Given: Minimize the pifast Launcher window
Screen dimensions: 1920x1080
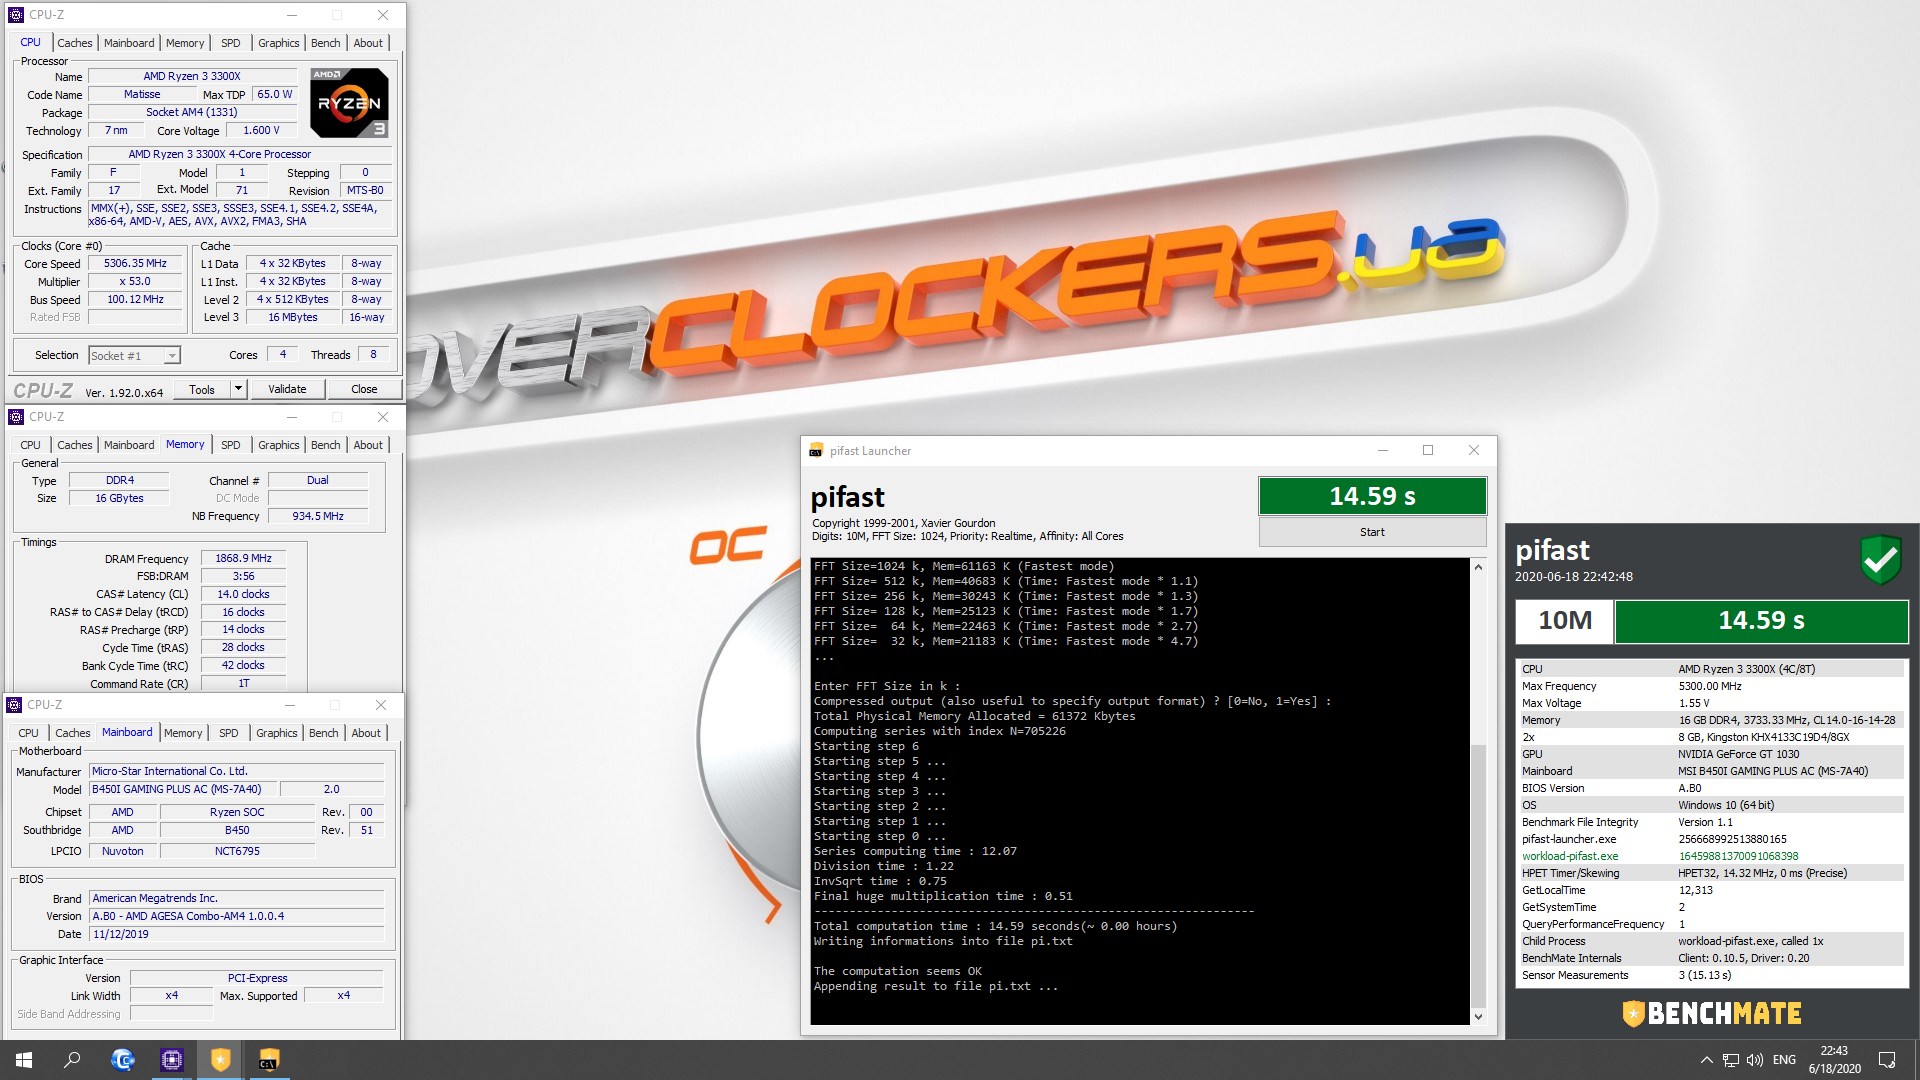Looking at the screenshot, I should (1383, 451).
